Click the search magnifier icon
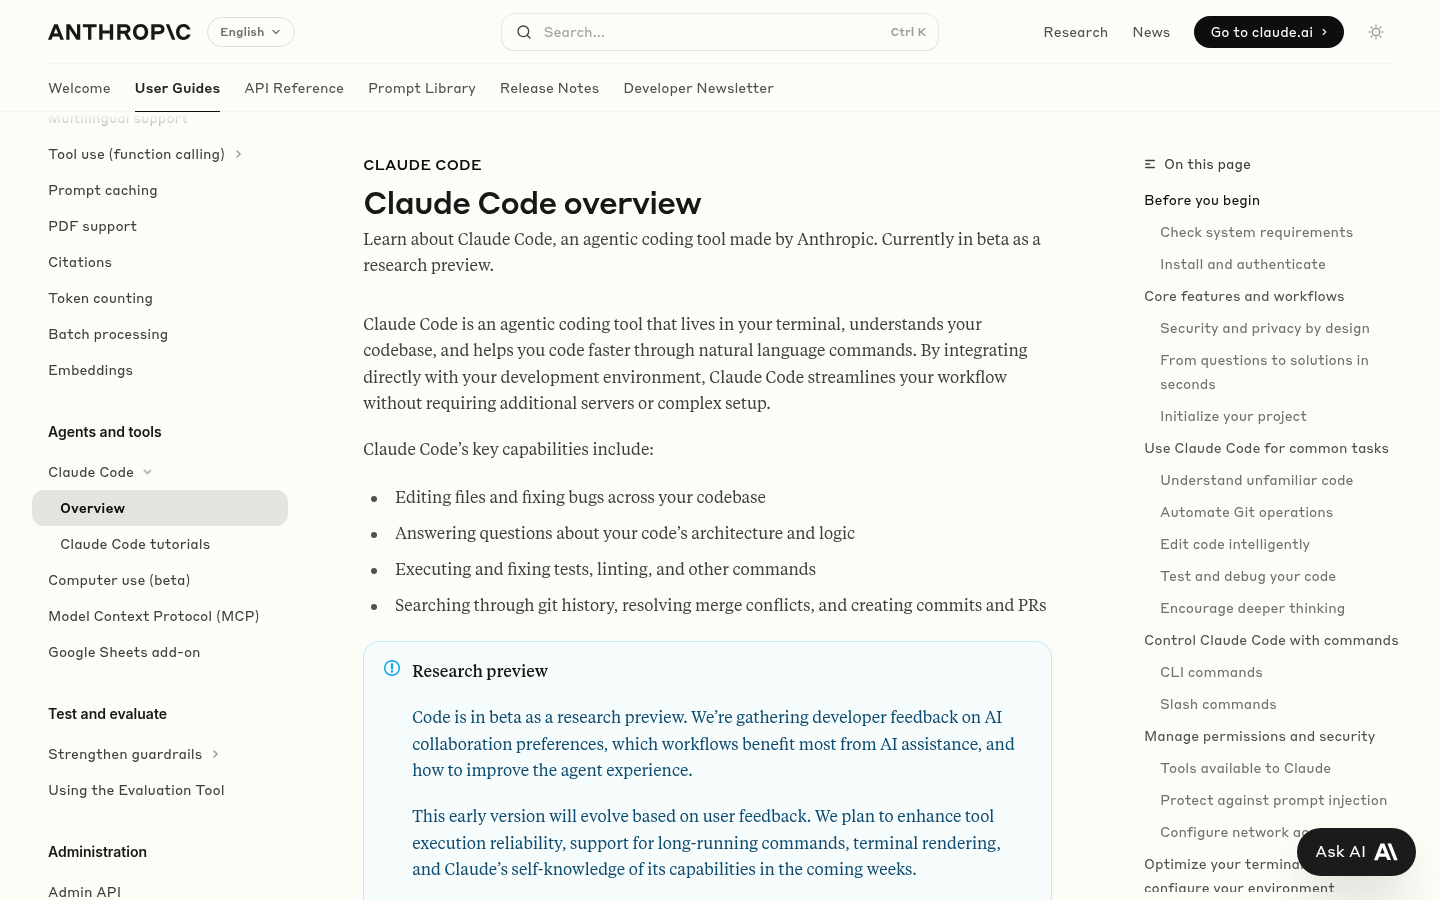Image resolution: width=1440 pixels, height=900 pixels. [524, 32]
